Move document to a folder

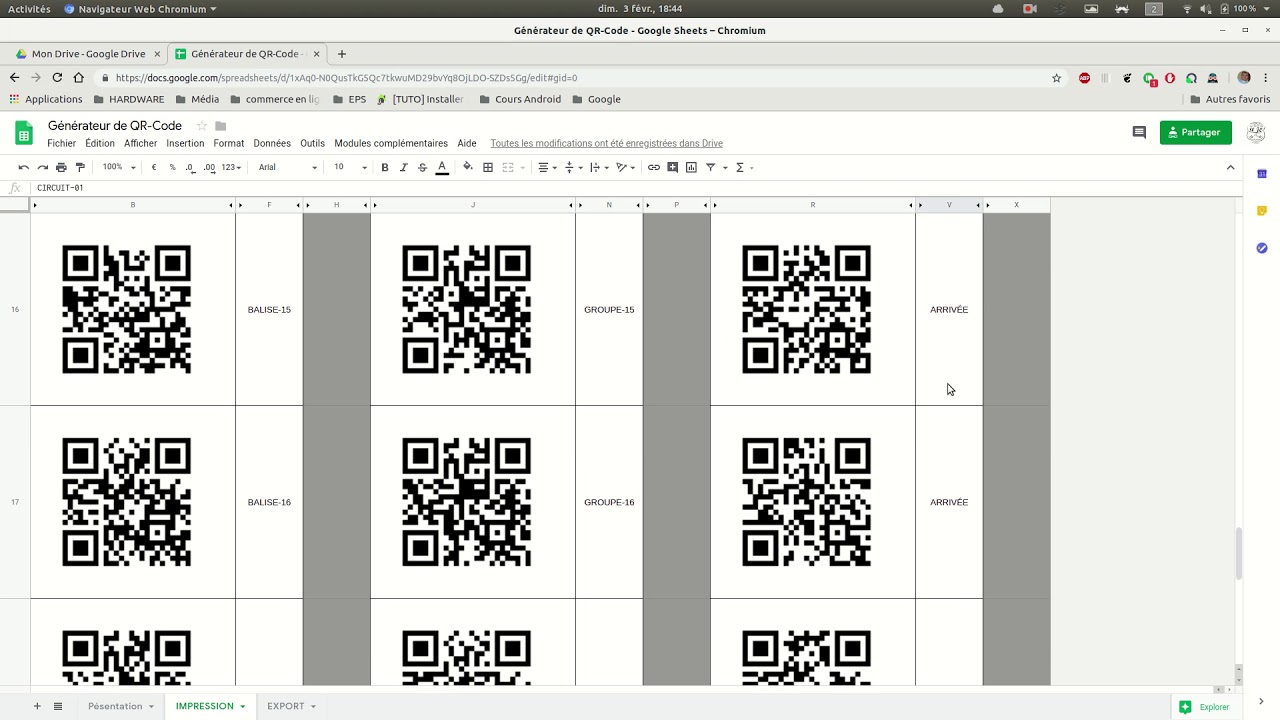(x=221, y=126)
